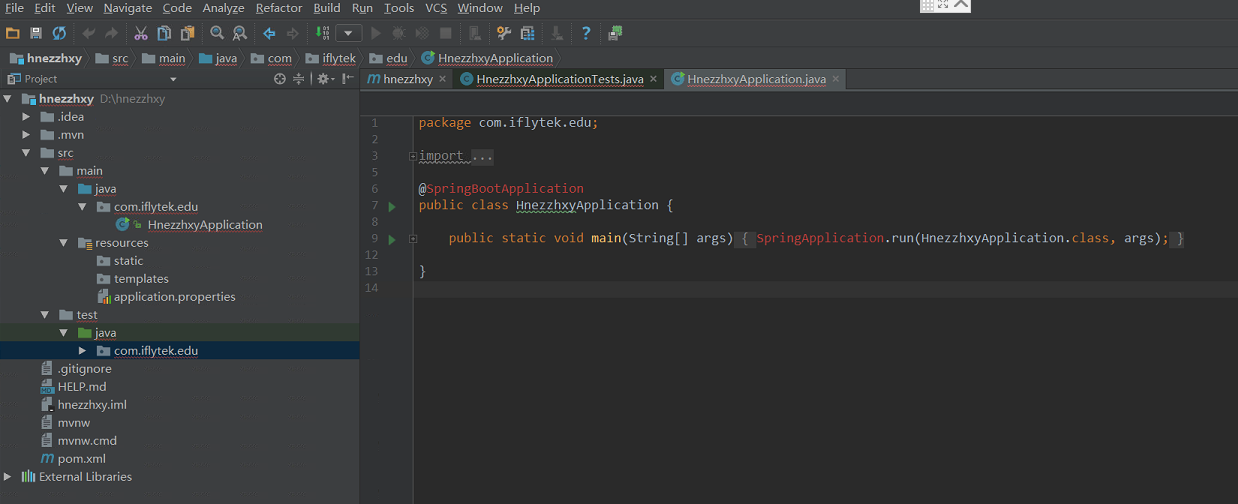This screenshot has height=504, width=1238.
Task: Open the Refactor menu
Action: coord(279,8)
